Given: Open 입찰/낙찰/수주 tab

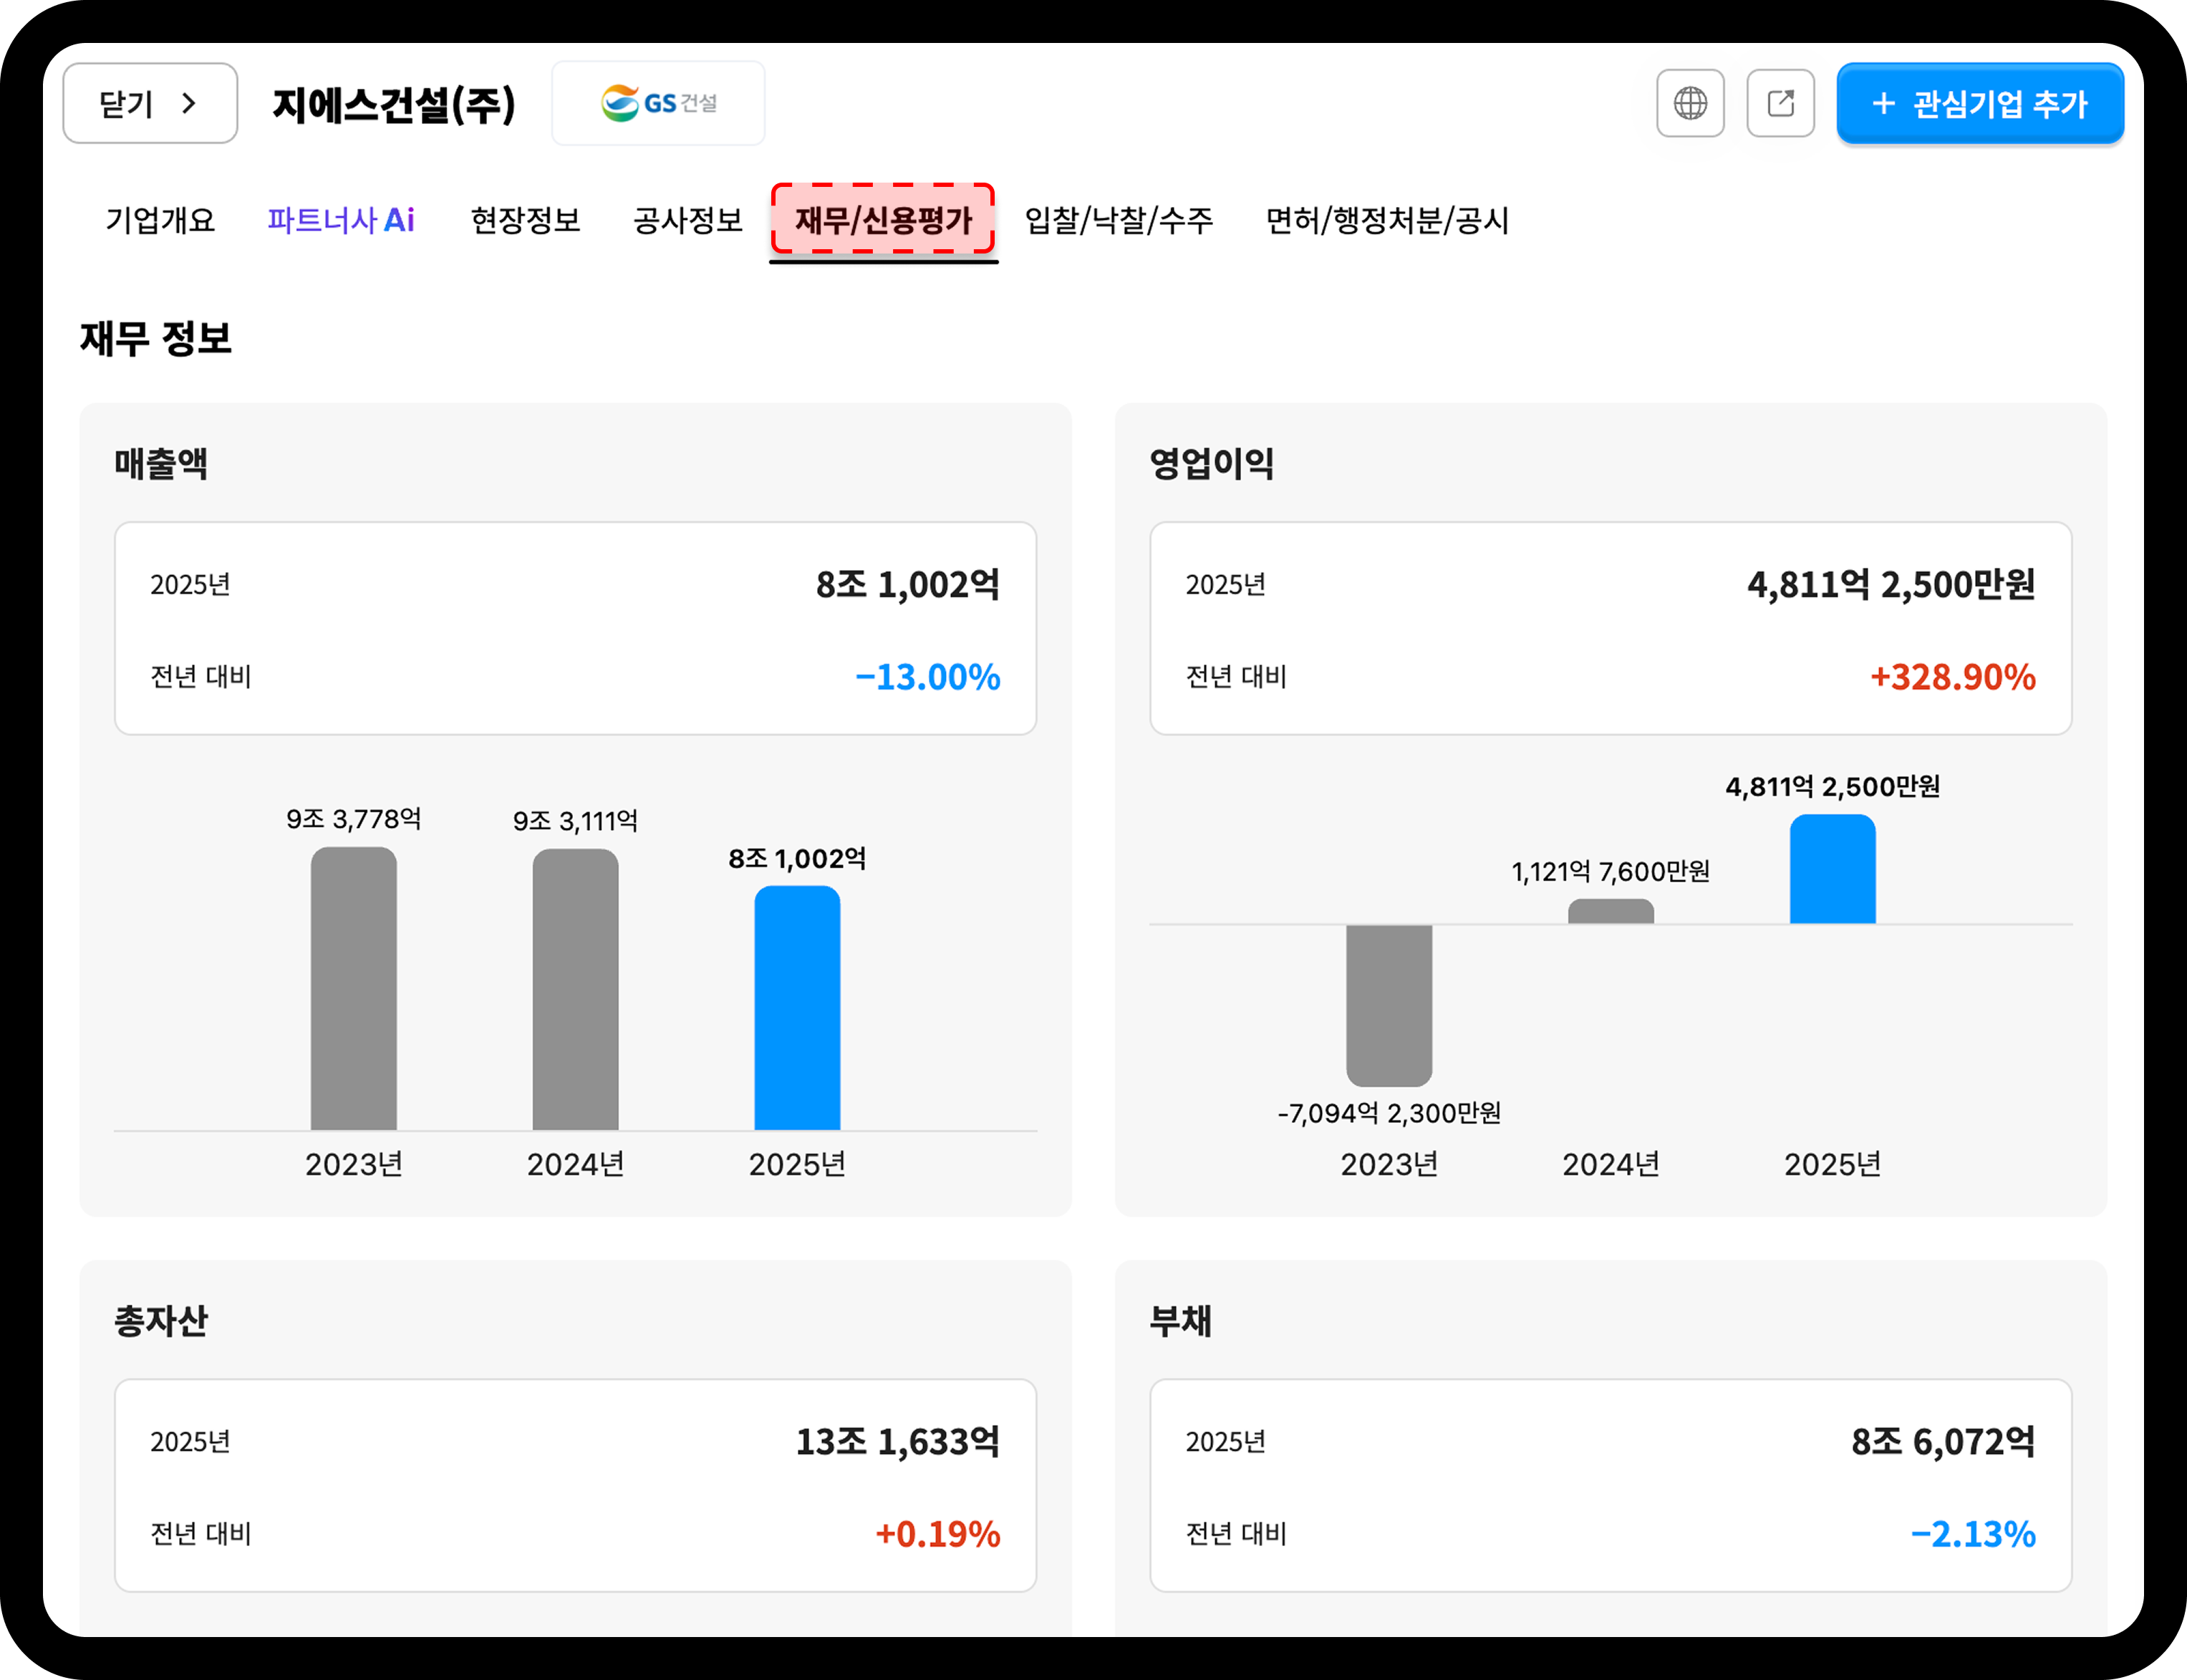Looking at the screenshot, I should click(1119, 220).
